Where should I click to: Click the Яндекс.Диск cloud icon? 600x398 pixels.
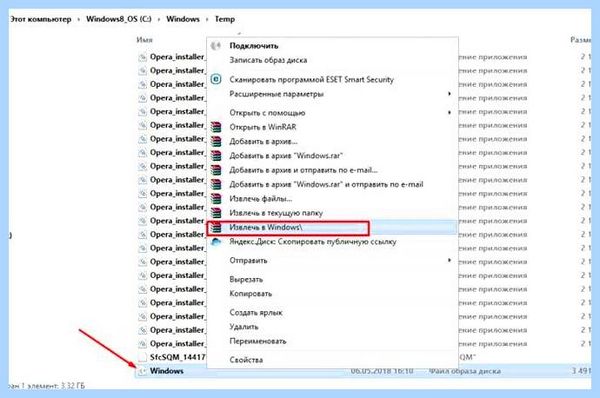(x=216, y=241)
